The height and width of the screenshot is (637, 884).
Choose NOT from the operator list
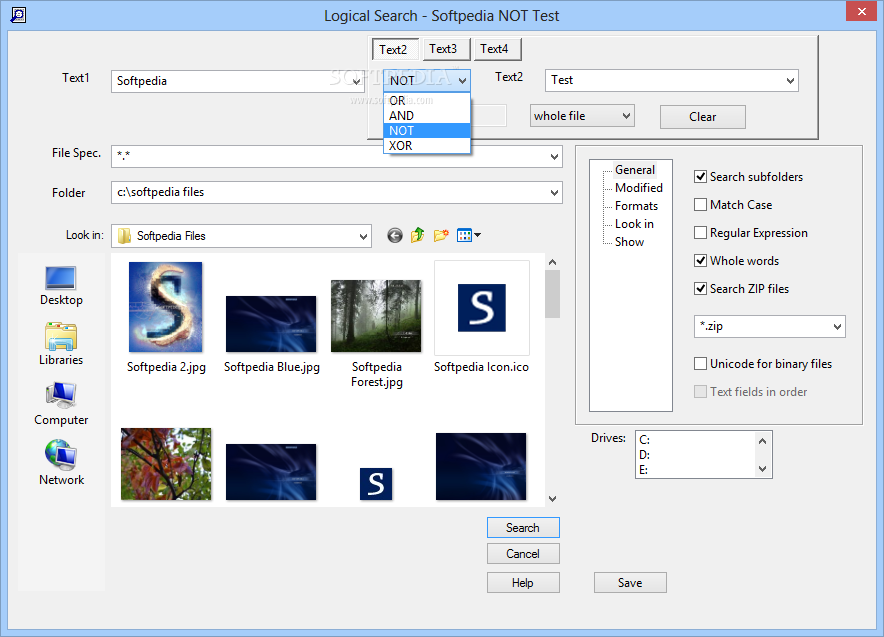tap(427, 130)
